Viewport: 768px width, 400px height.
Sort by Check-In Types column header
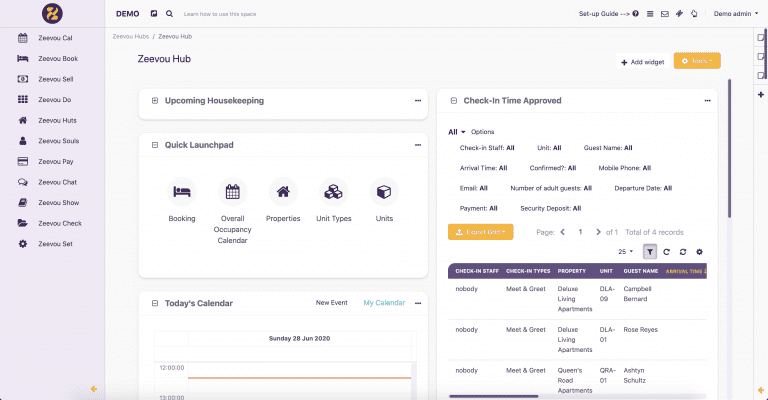(528, 271)
